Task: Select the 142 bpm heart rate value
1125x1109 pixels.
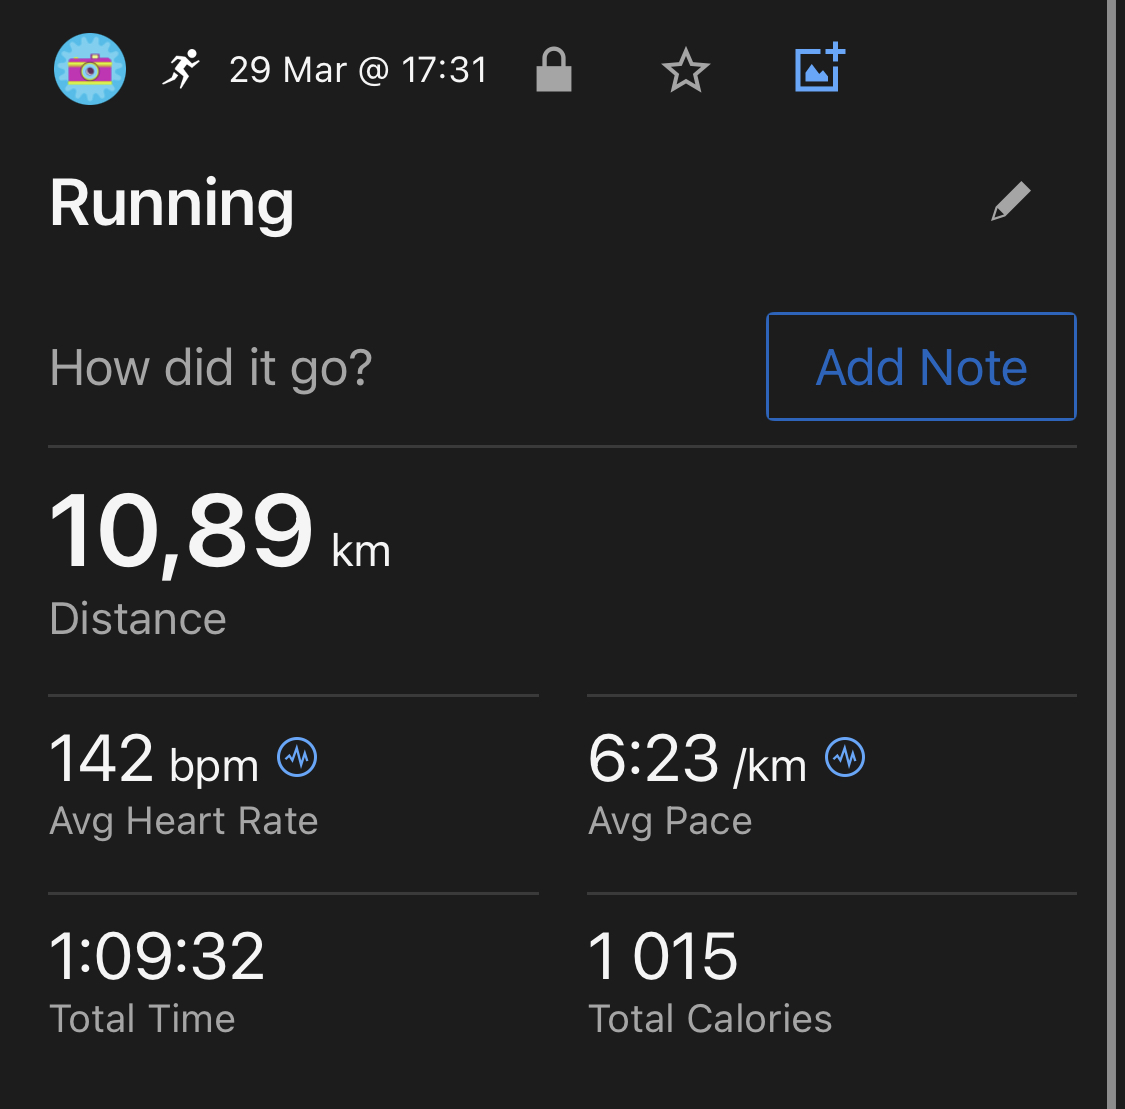Action: pos(153,760)
